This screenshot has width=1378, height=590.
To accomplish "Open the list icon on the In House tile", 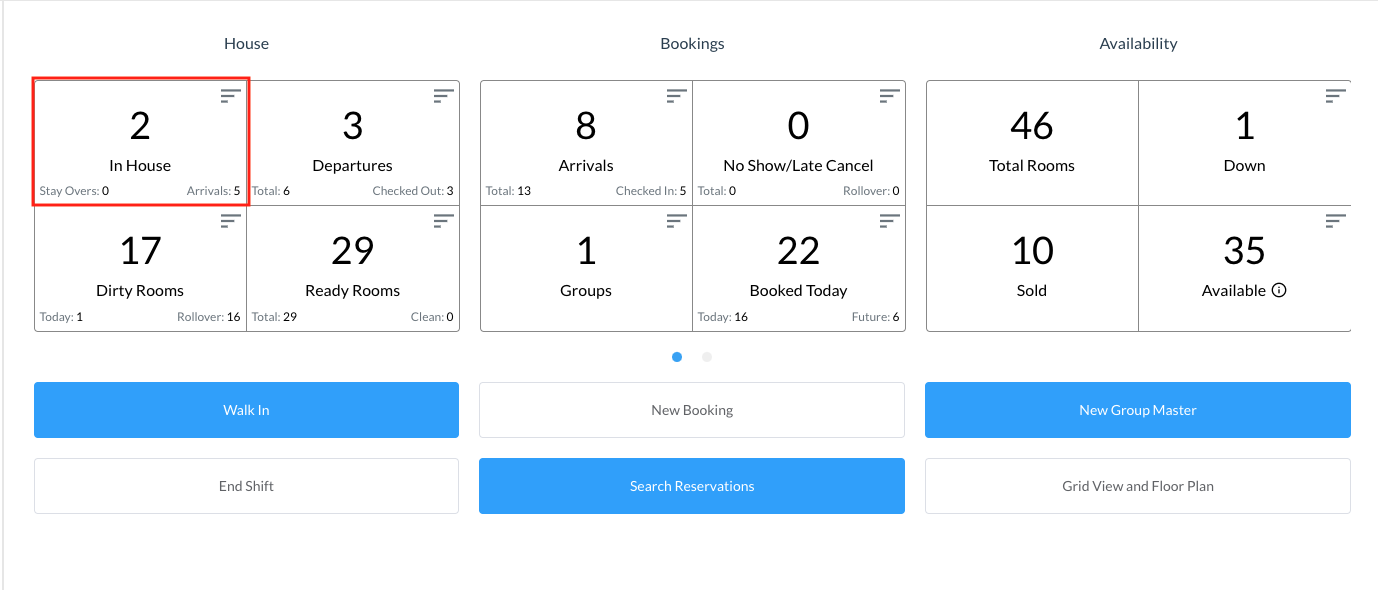I will point(230,95).
